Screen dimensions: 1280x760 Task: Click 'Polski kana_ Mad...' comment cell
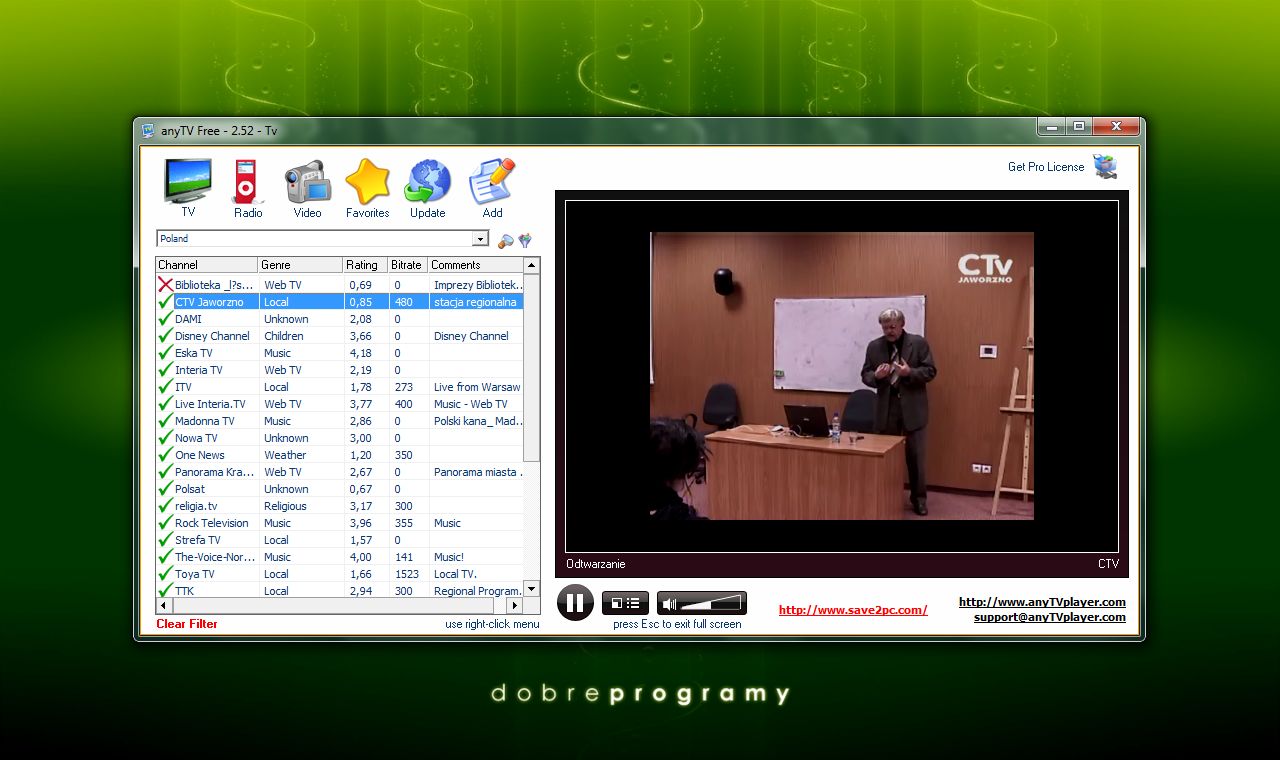pyautogui.click(x=477, y=421)
